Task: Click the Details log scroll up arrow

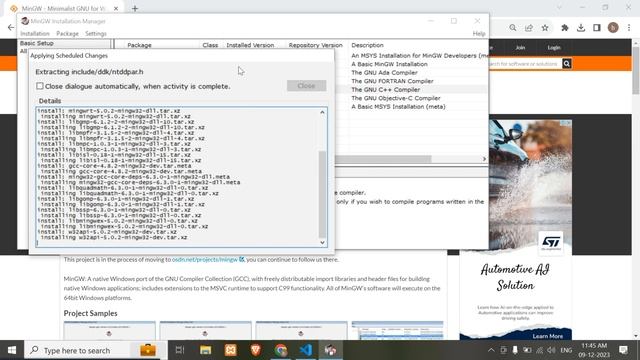Action: click(322, 112)
